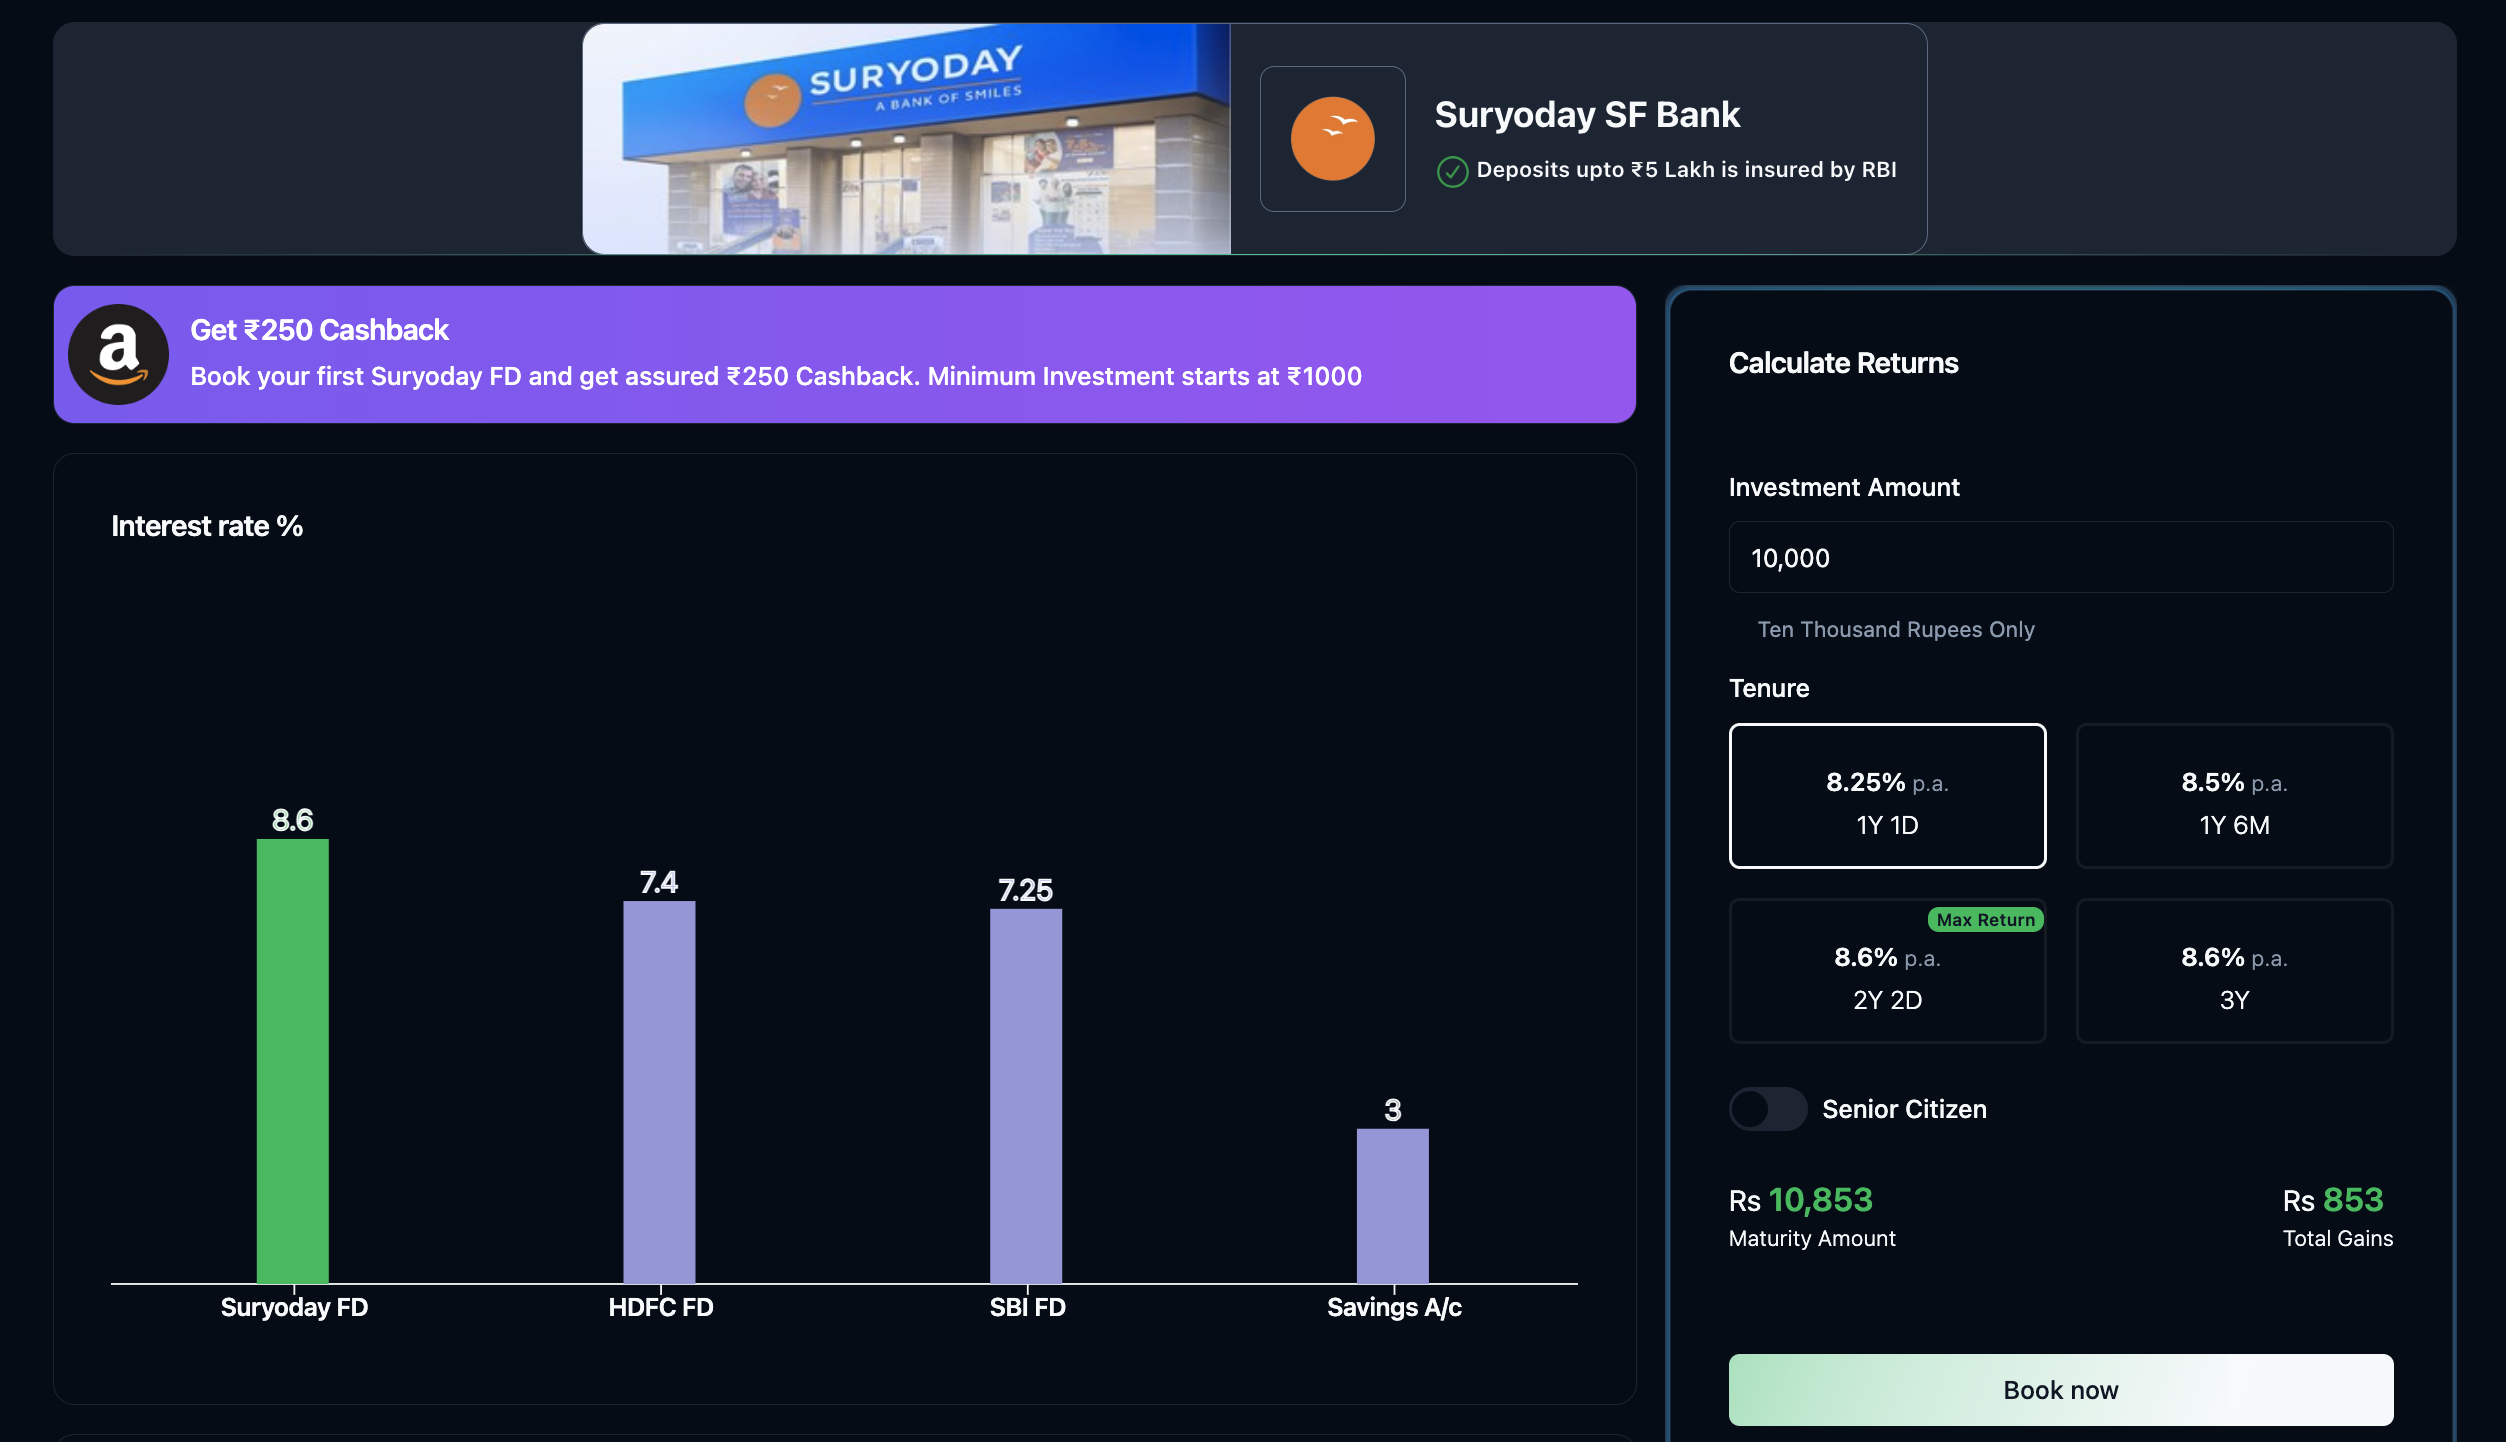Click the Interest rate % chart title
Screen dimensions: 2506x1442
point(207,526)
